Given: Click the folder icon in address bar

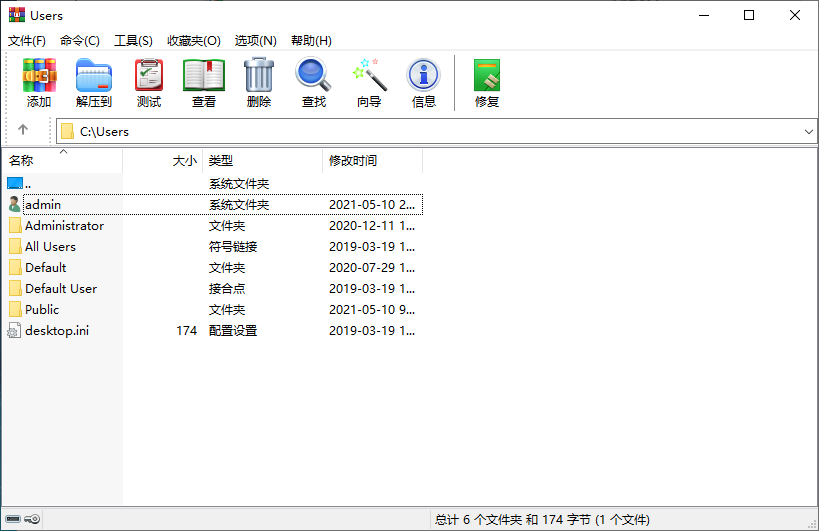Looking at the screenshot, I should click(67, 131).
